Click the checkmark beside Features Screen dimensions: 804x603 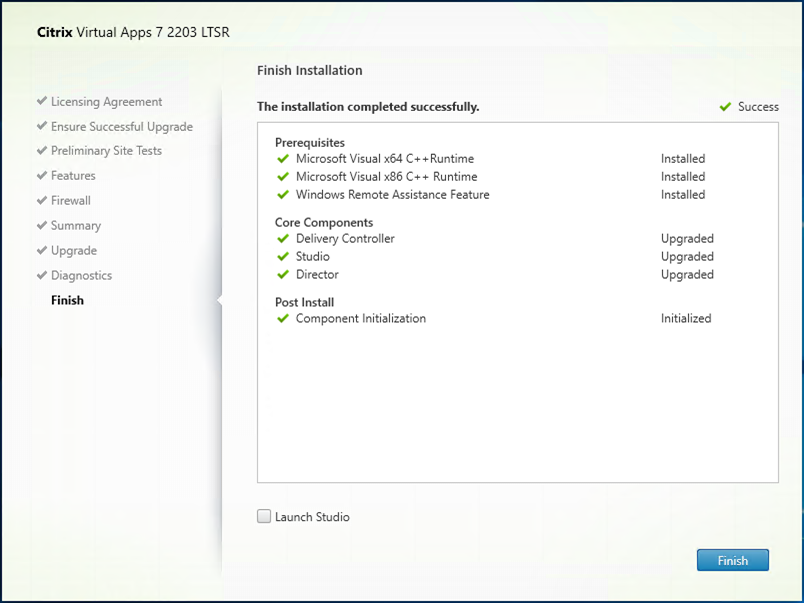[x=42, y=175]
